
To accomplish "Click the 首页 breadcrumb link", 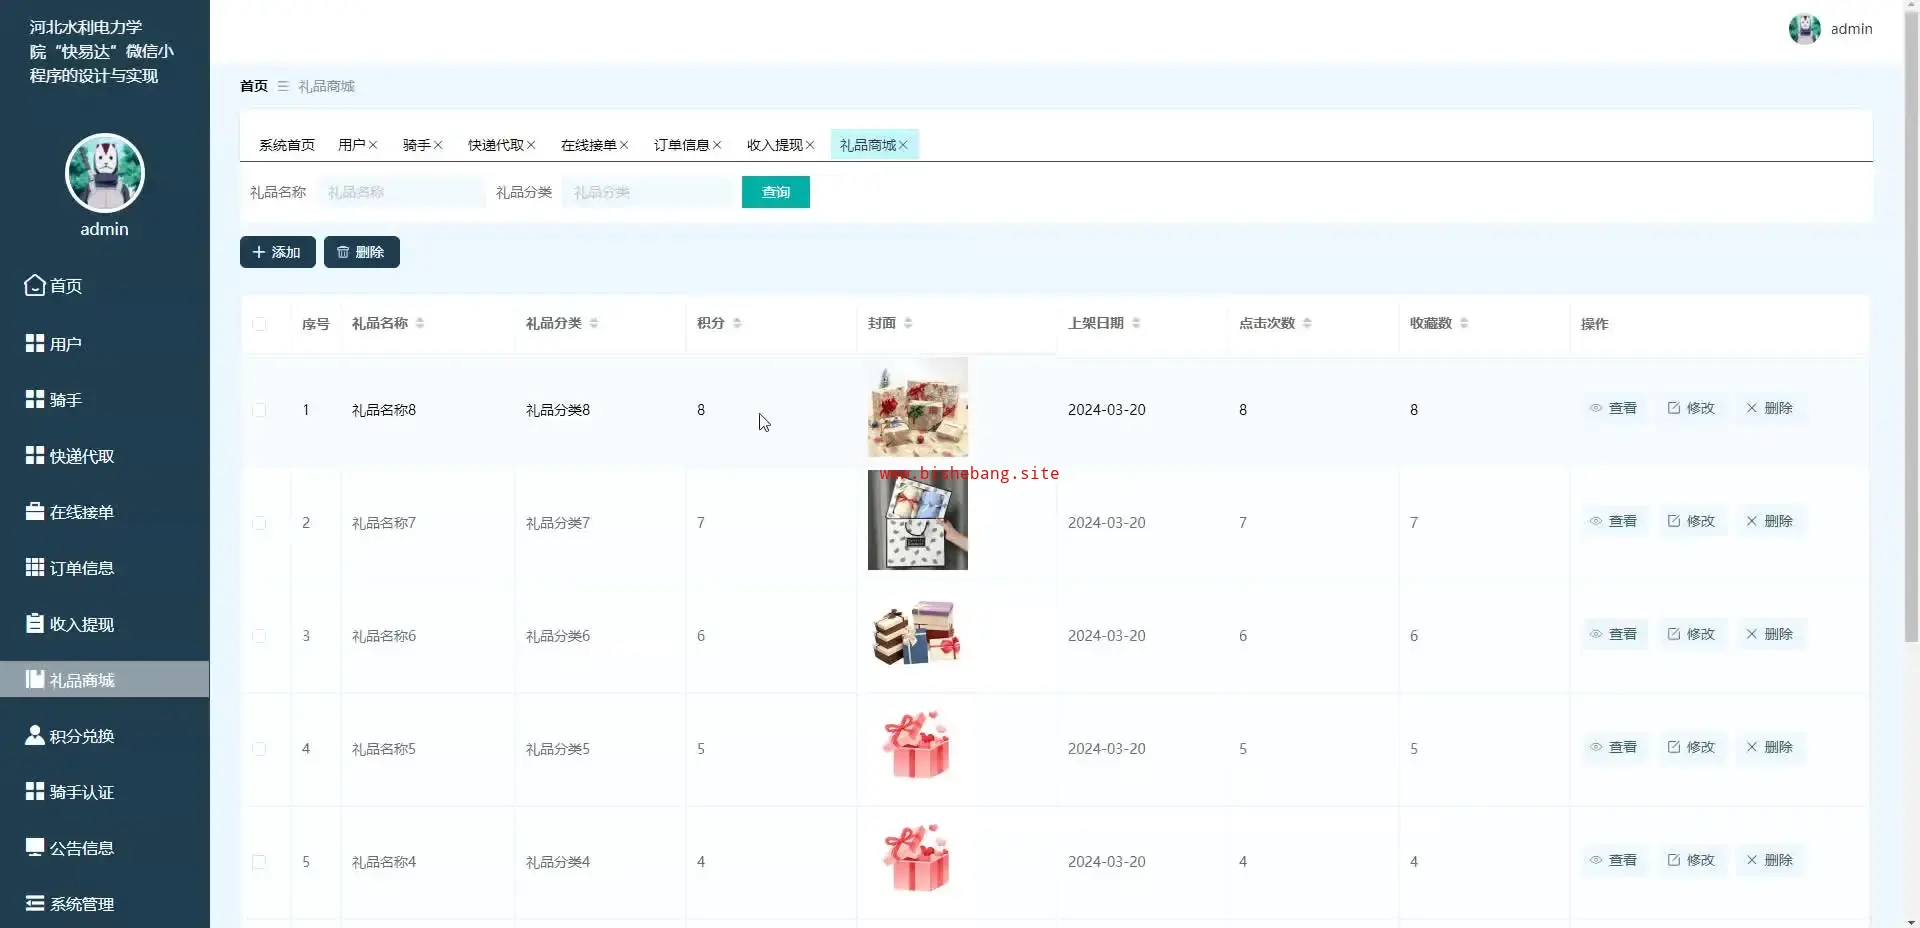I will point(254,86).
